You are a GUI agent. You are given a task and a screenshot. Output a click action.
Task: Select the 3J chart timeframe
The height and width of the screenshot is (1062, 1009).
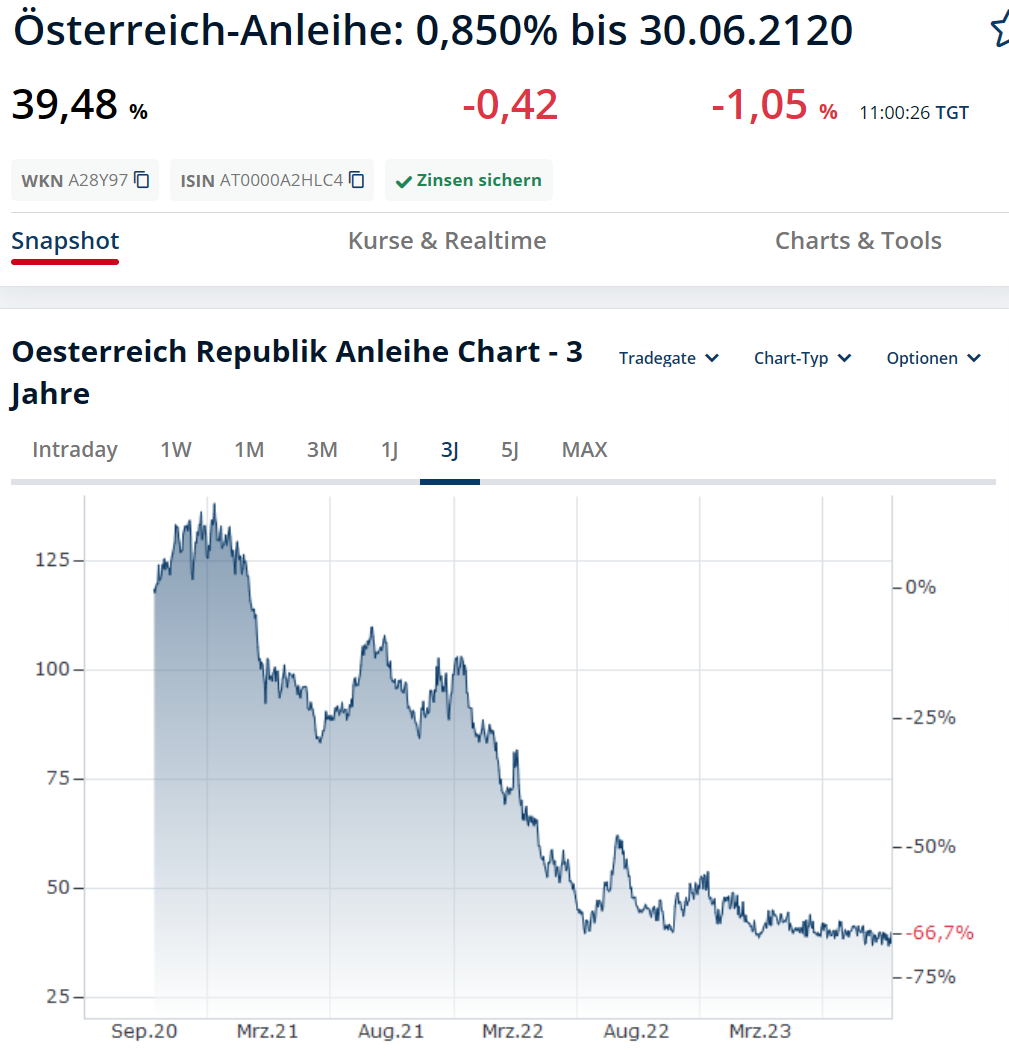449,450
